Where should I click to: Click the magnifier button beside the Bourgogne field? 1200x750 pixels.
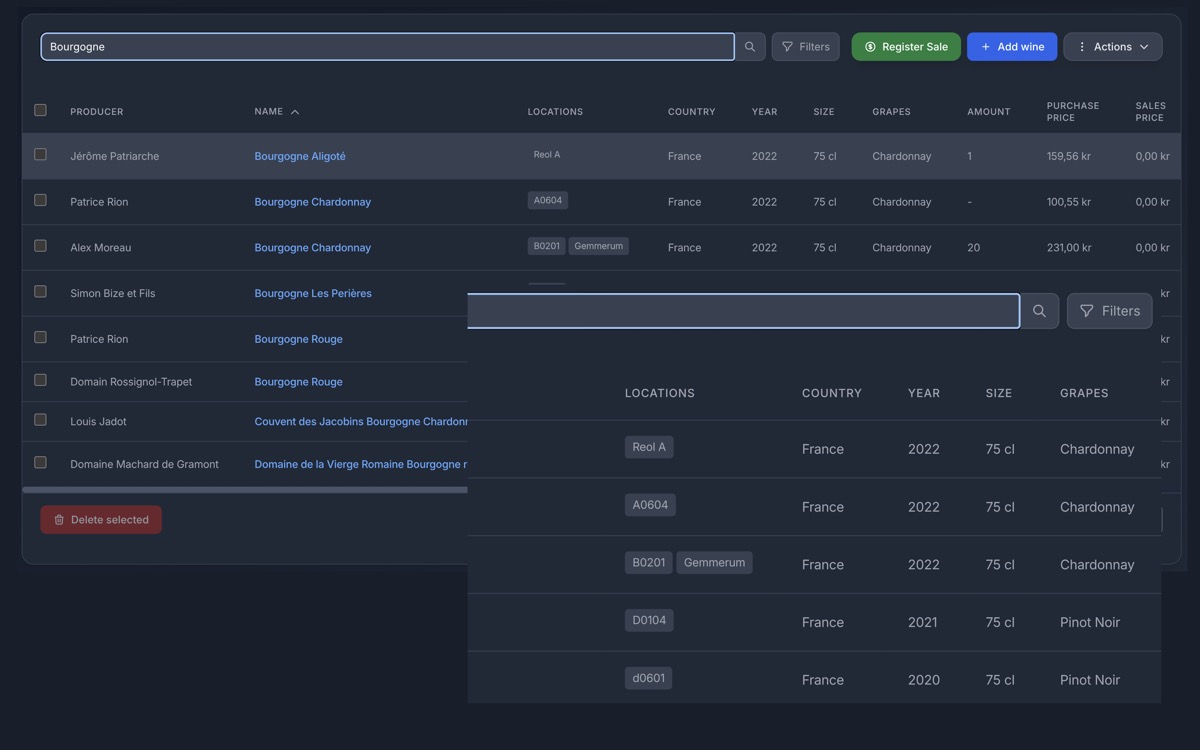pos(750,47)
